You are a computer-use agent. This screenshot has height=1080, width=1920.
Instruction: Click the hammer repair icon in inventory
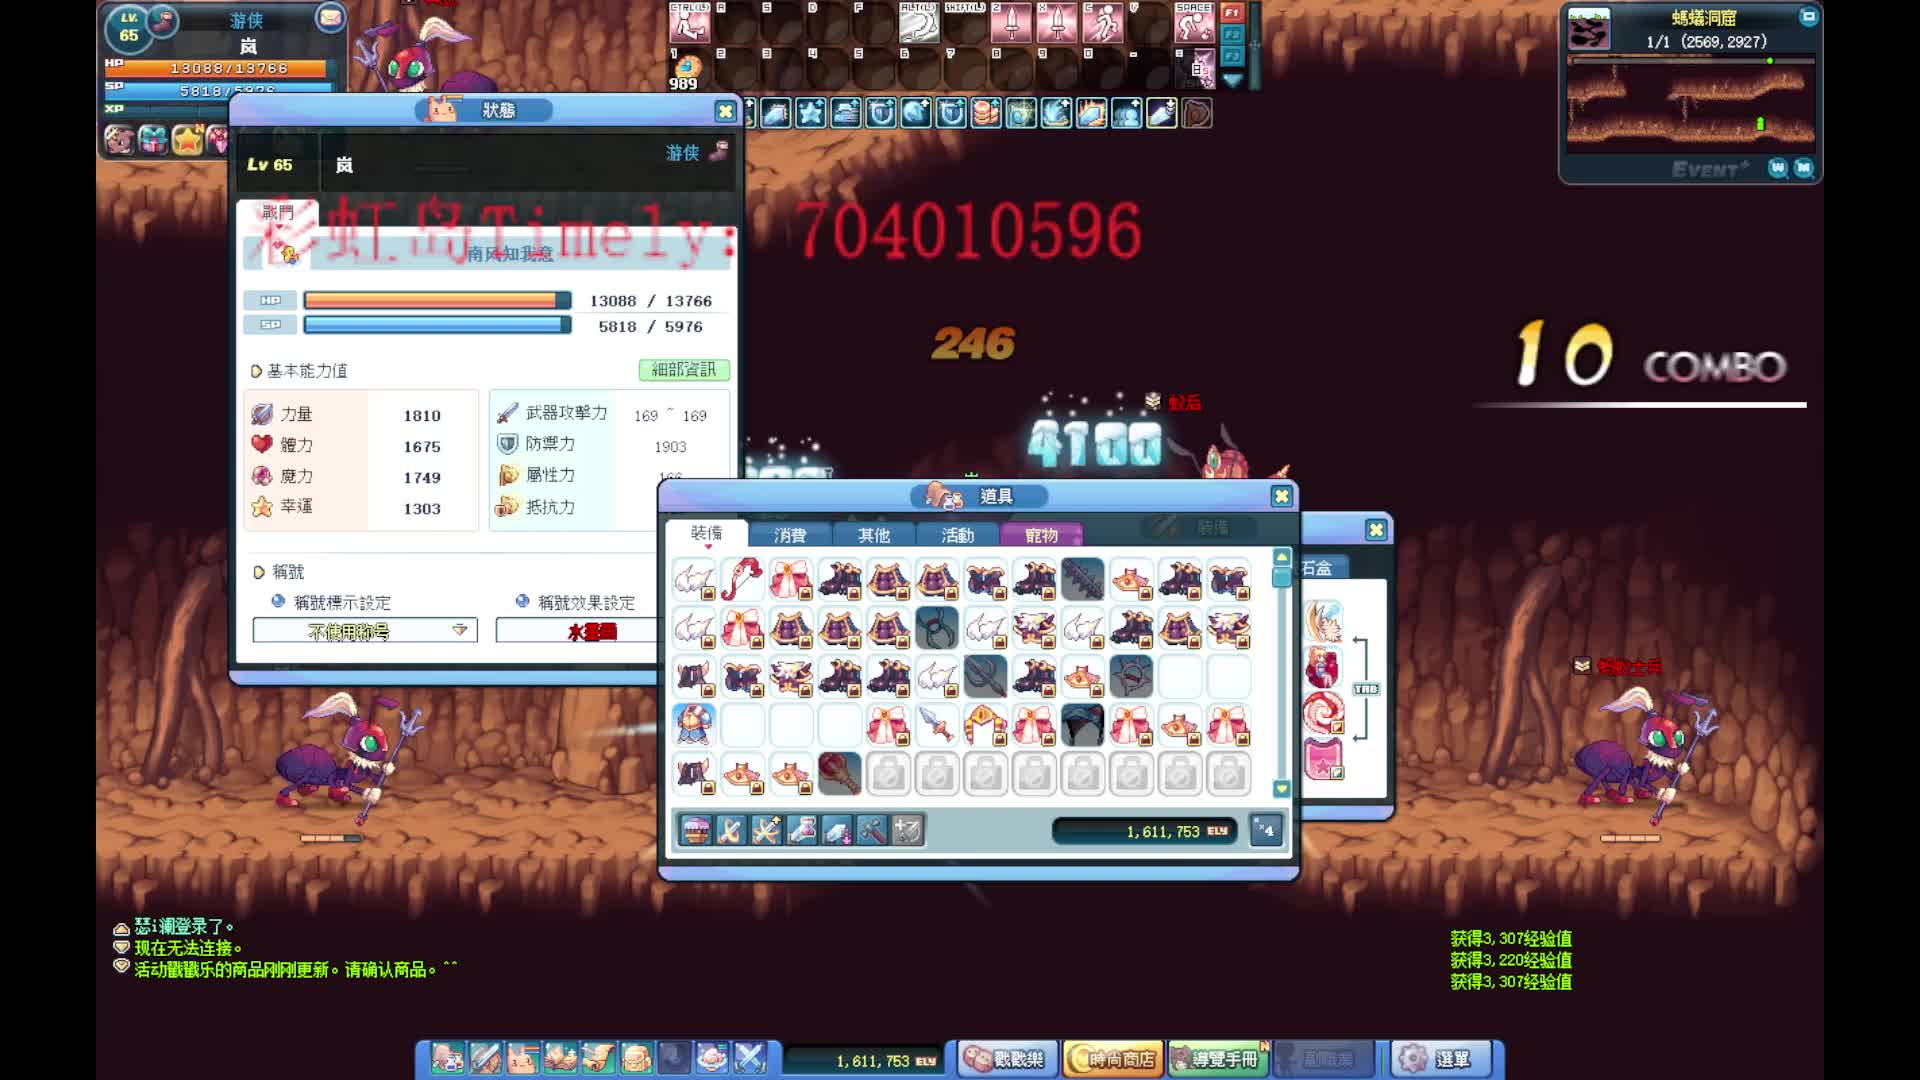[872, 830]
